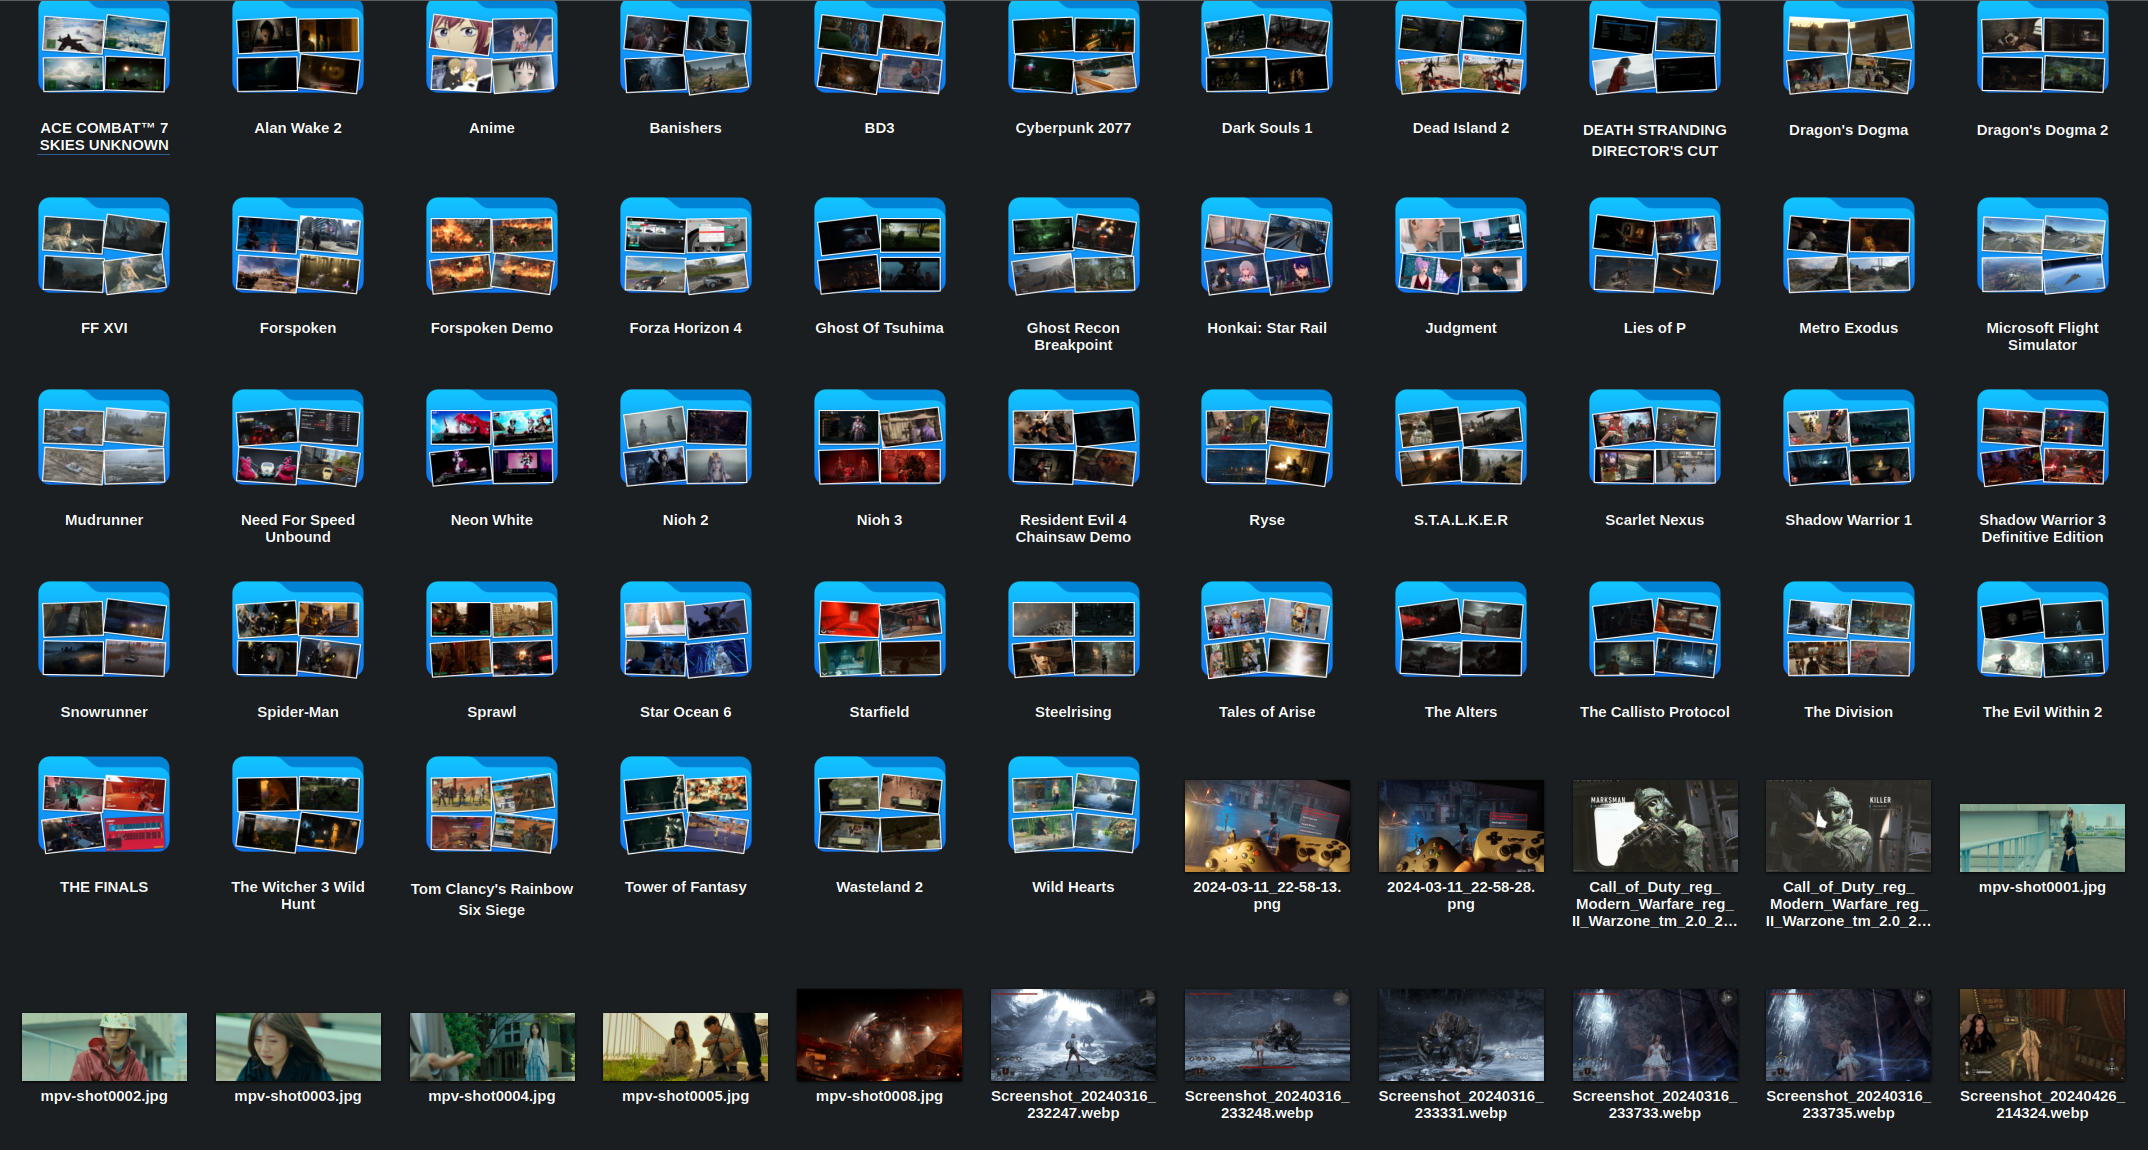Open The Callisto Protocol folder

point(1655,630)
